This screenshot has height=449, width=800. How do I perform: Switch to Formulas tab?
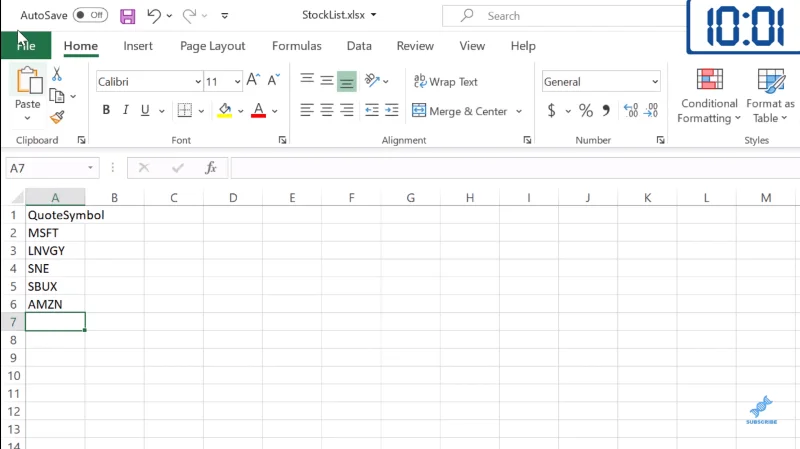296,45
